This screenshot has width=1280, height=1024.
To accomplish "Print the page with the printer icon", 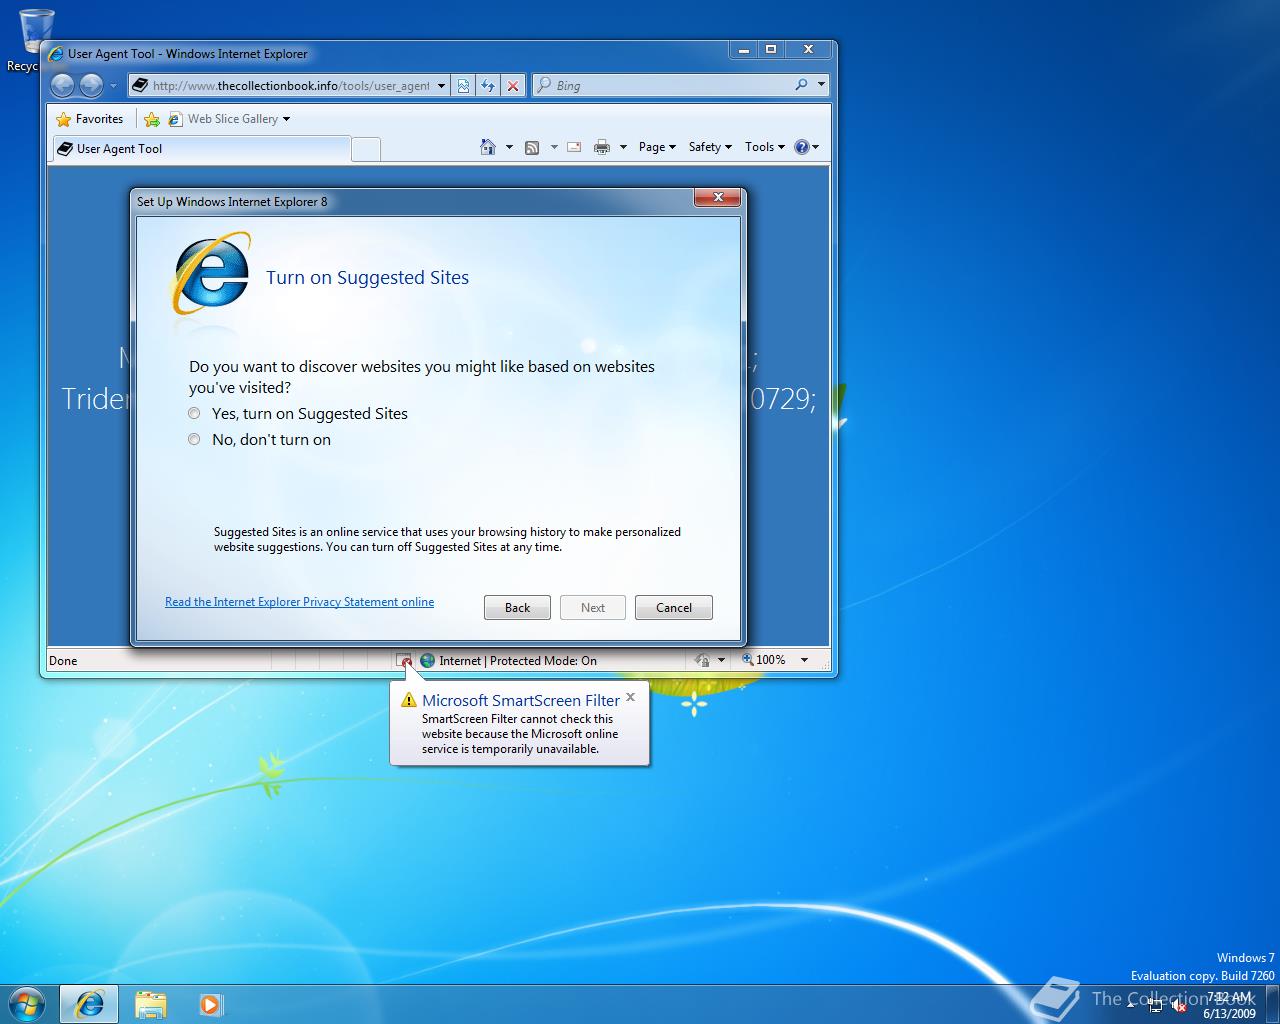I will (x=601, y=147).
